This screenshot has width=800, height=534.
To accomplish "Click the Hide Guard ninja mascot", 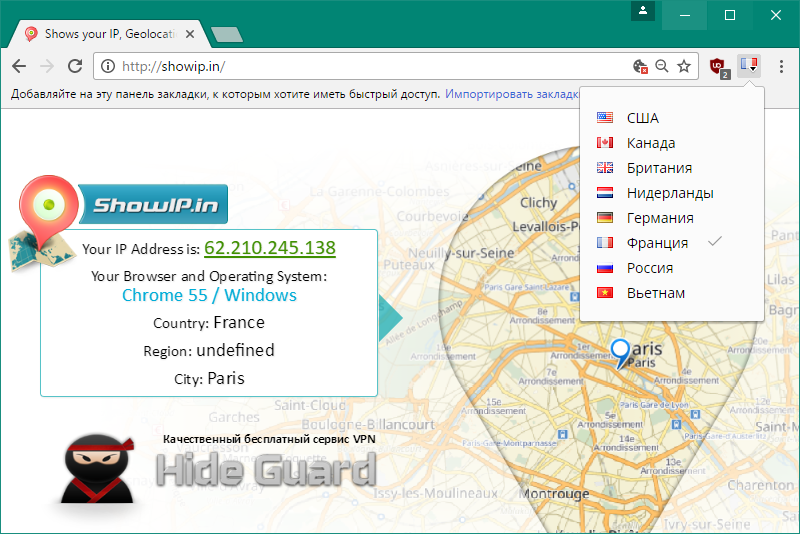I will (97, 469).
